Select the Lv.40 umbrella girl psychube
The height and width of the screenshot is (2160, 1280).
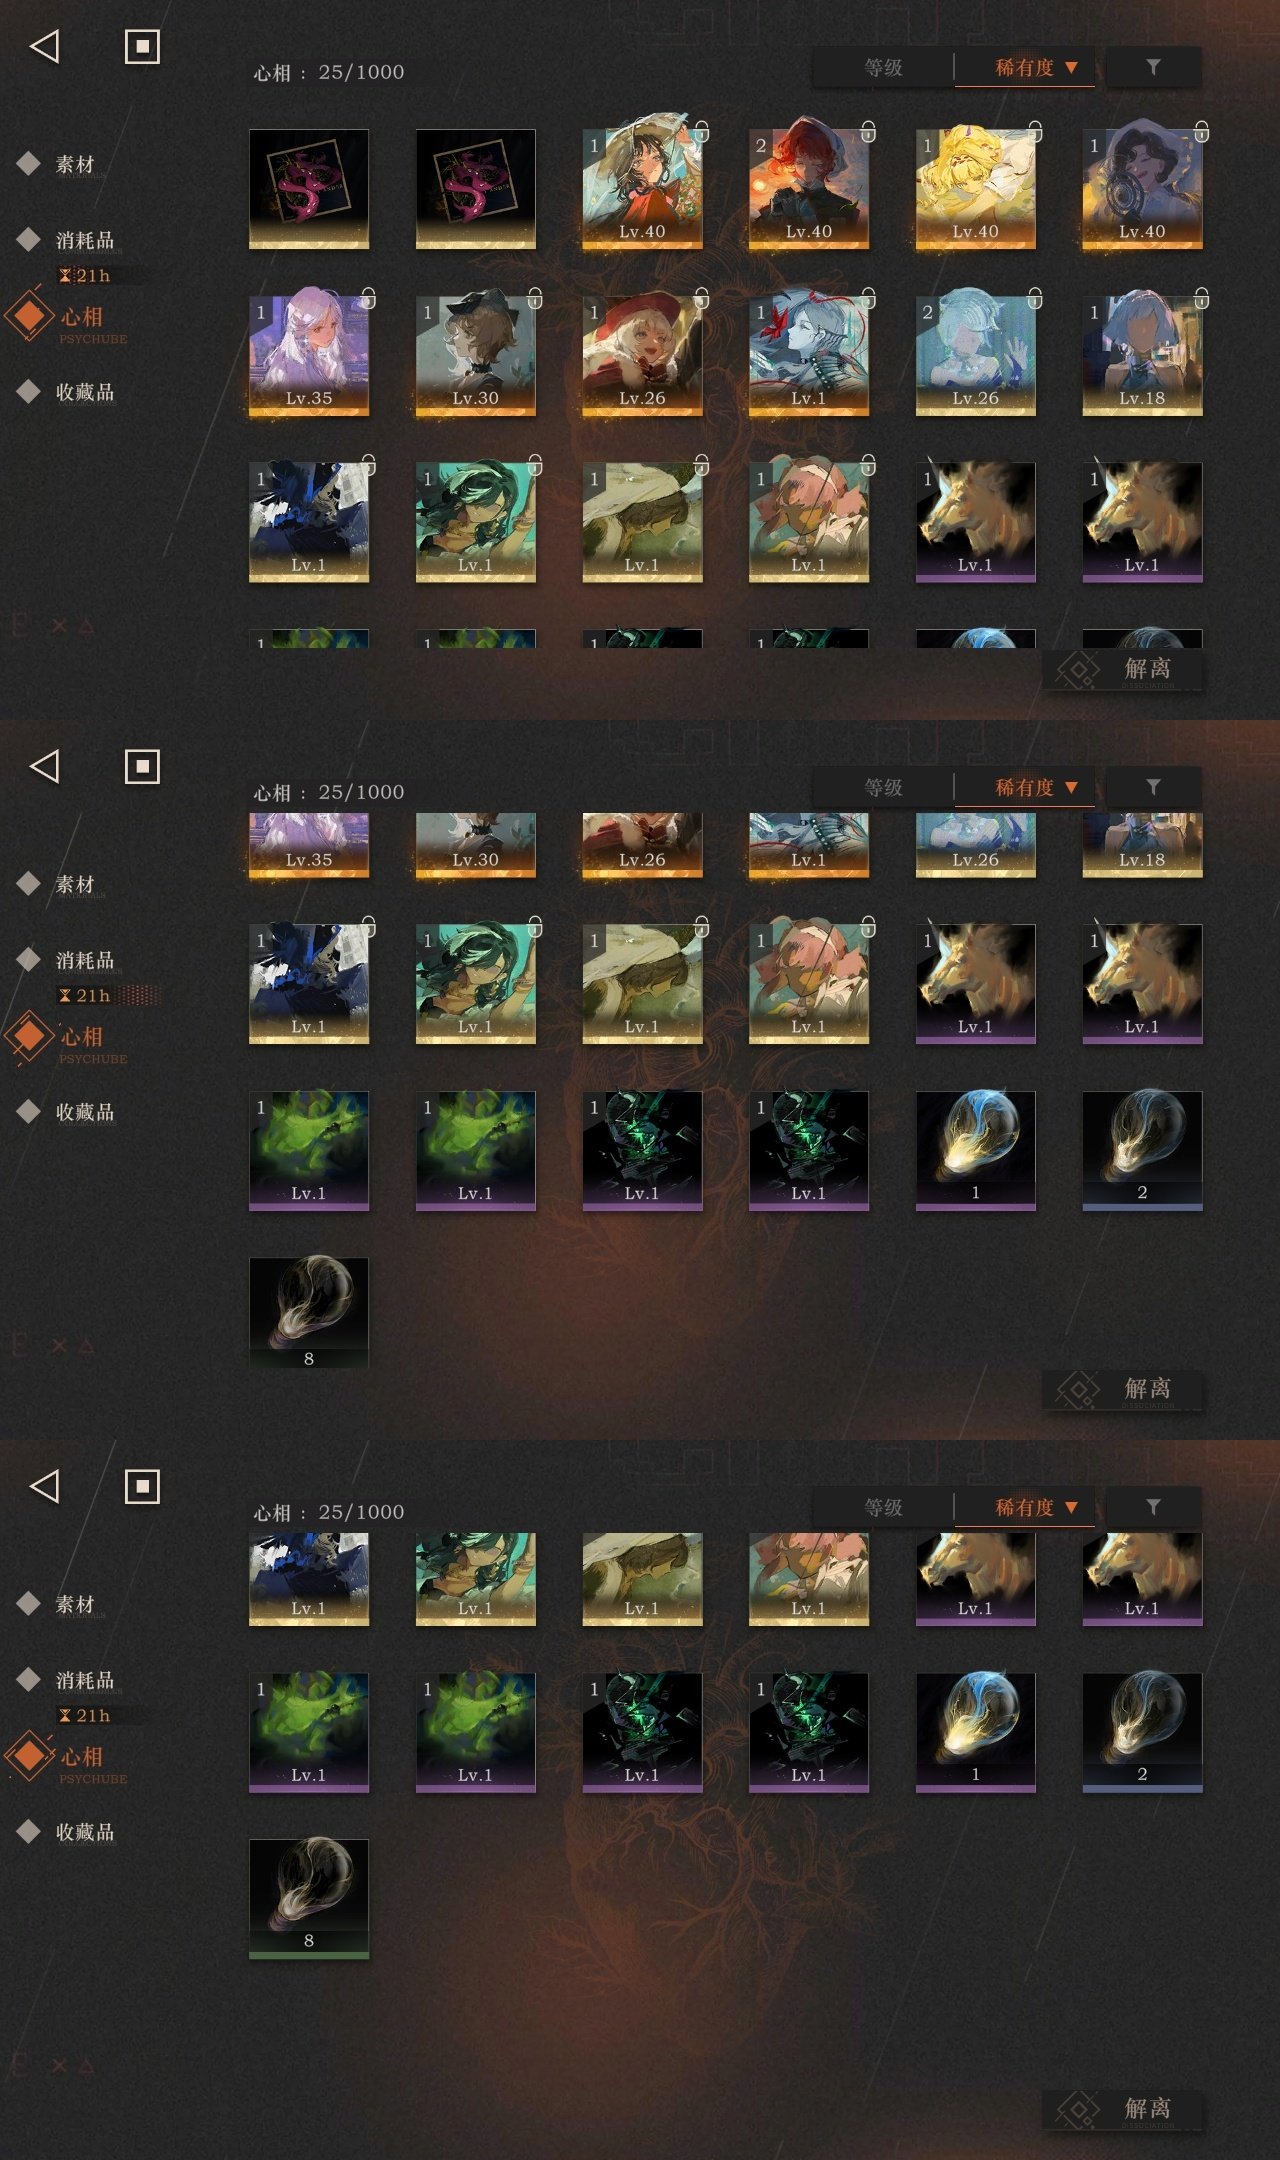[642, 188]
